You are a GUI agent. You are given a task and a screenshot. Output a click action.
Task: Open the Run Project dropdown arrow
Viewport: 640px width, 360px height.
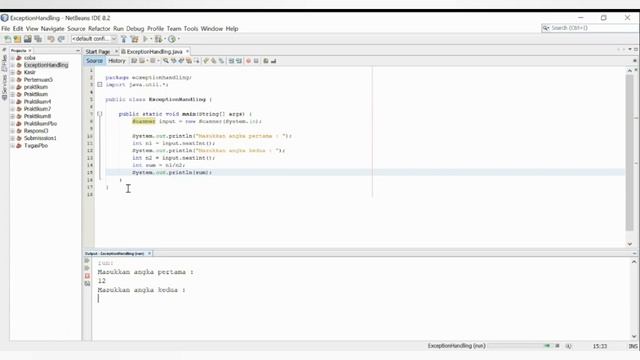151,39
